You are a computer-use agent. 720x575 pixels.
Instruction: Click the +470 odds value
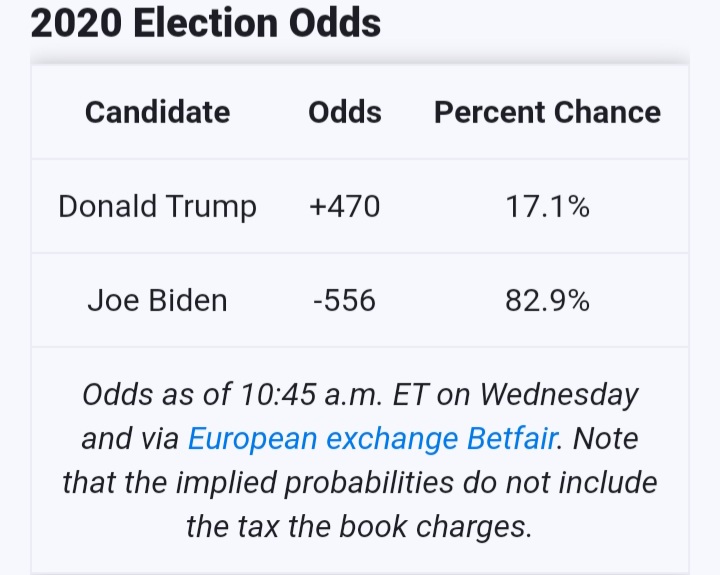(x=344, y=206)
